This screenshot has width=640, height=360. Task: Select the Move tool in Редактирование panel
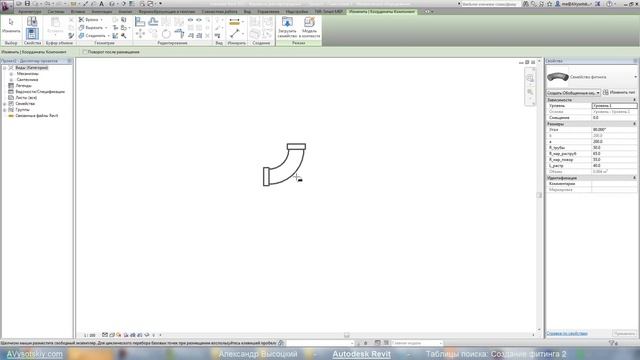(140, 34)
